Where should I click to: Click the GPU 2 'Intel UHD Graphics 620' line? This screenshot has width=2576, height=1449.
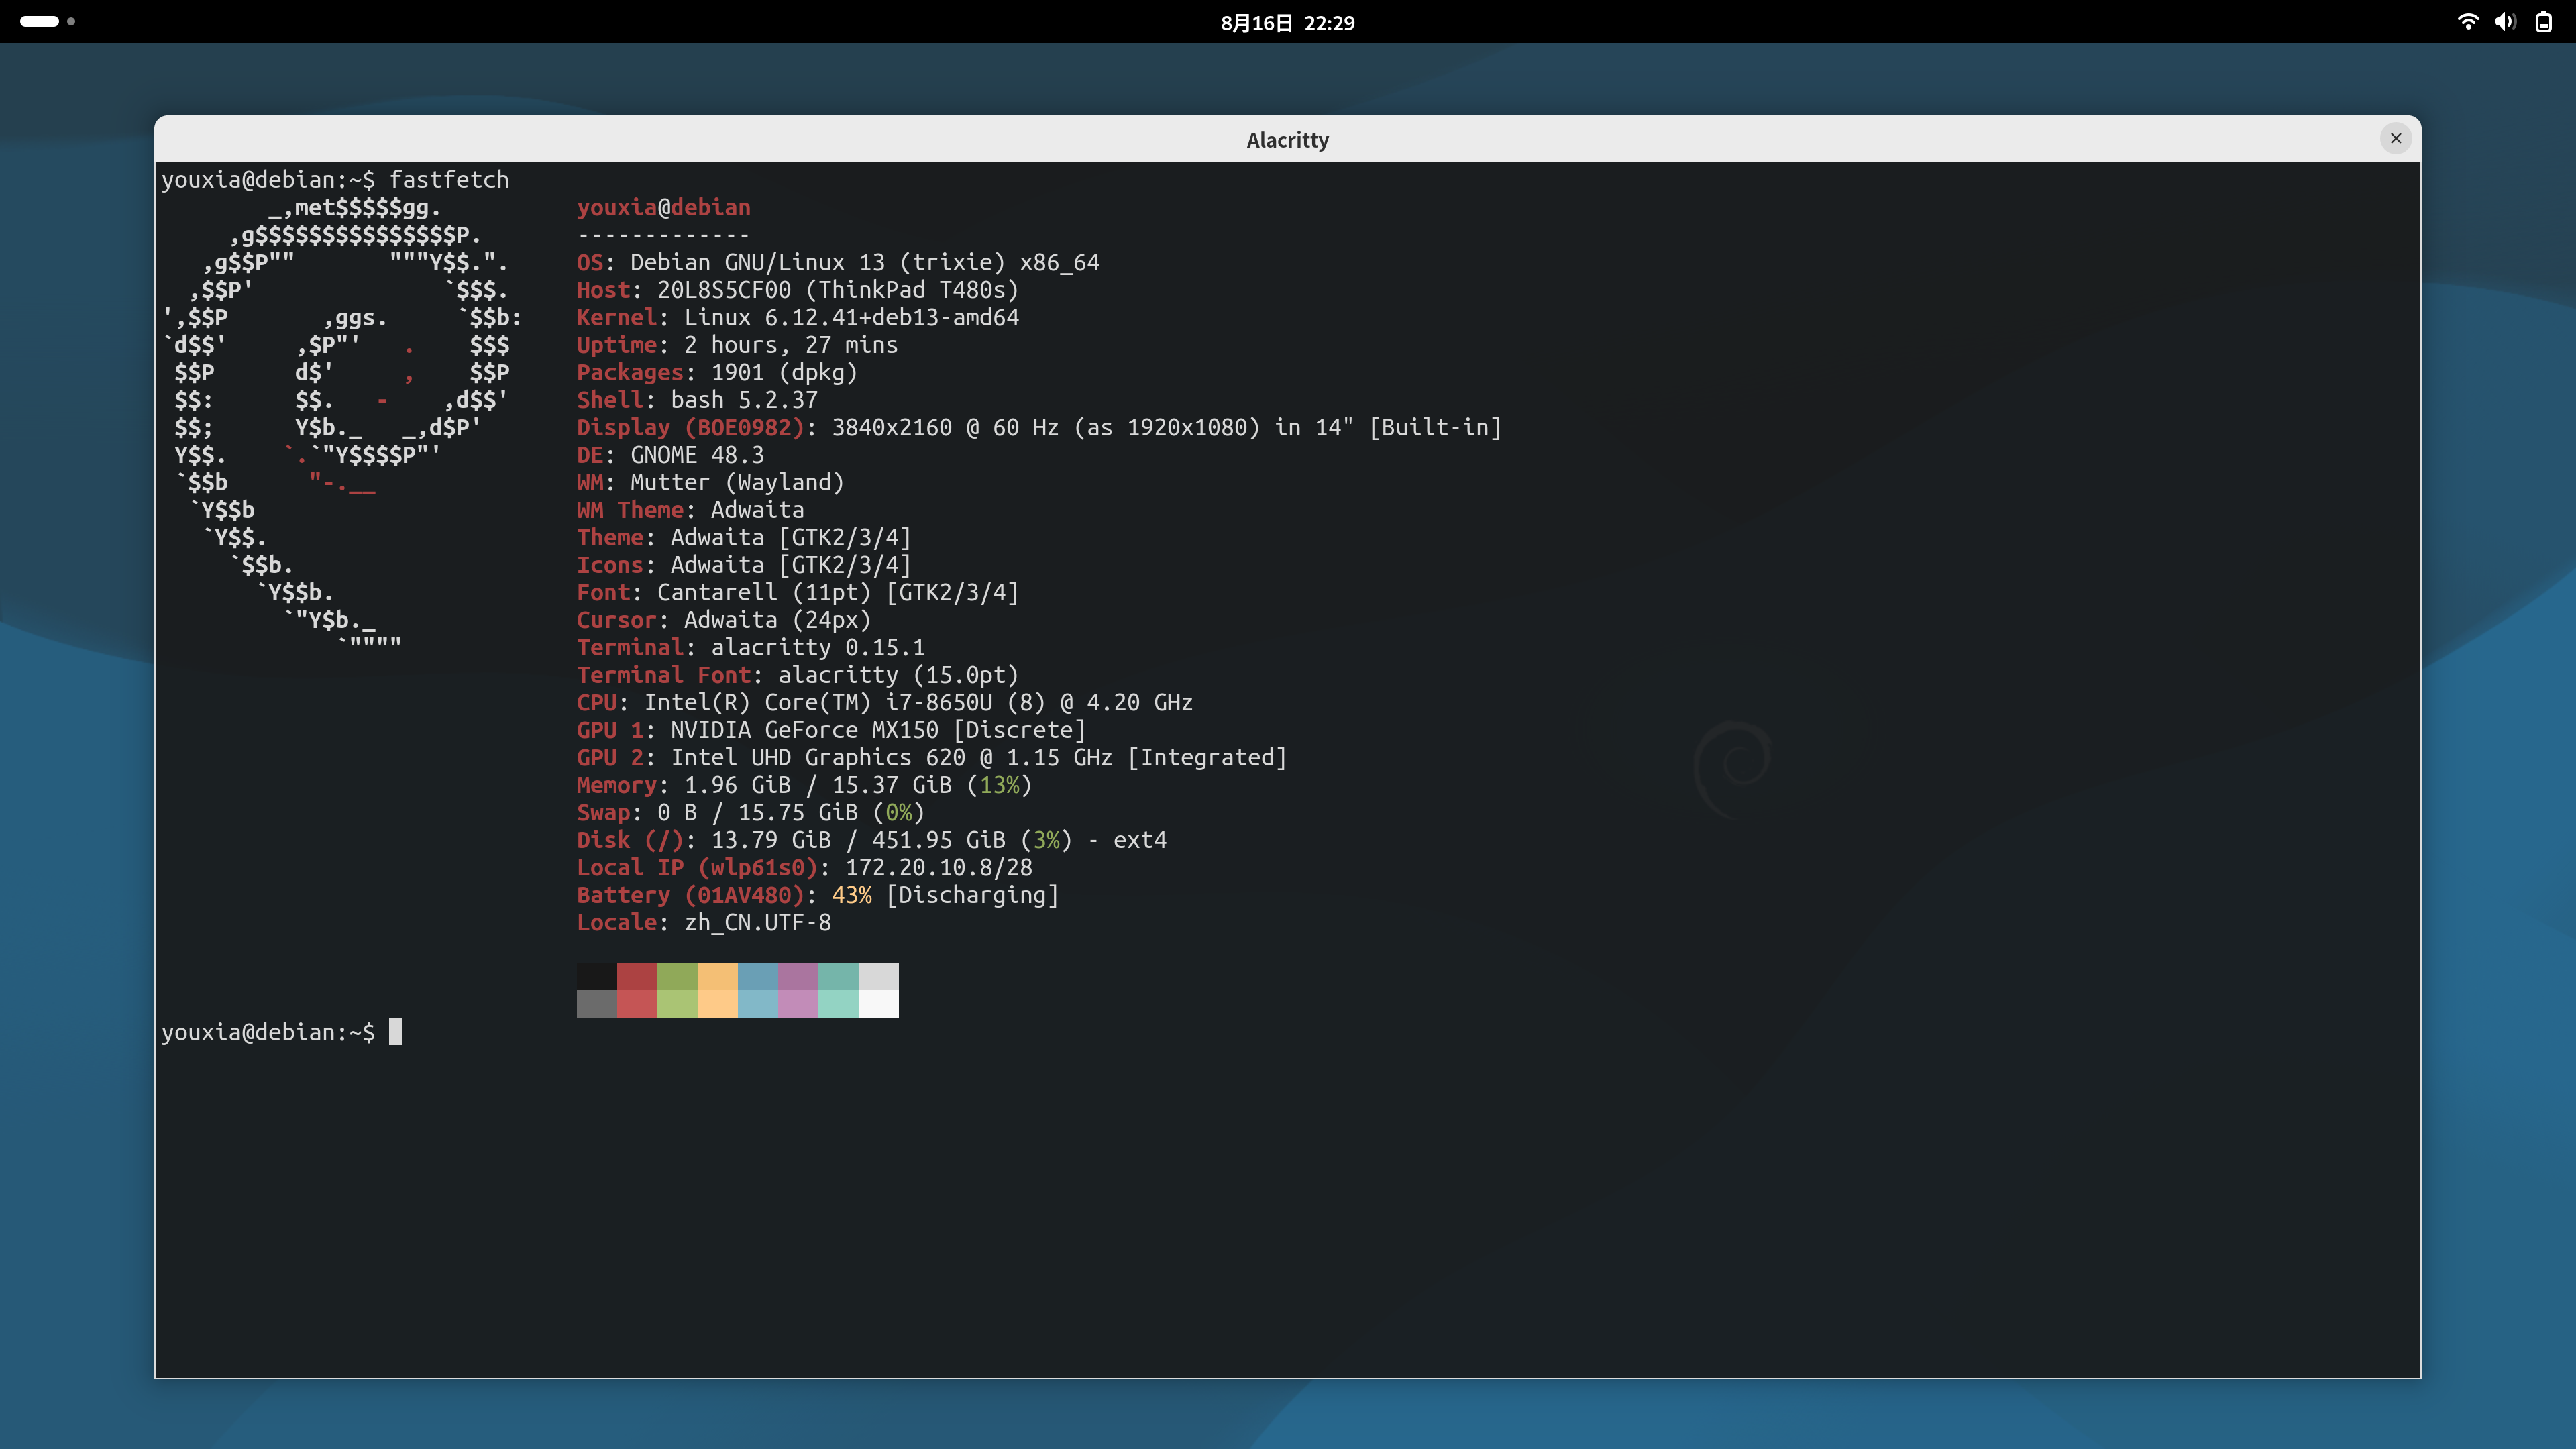[932, 757]
